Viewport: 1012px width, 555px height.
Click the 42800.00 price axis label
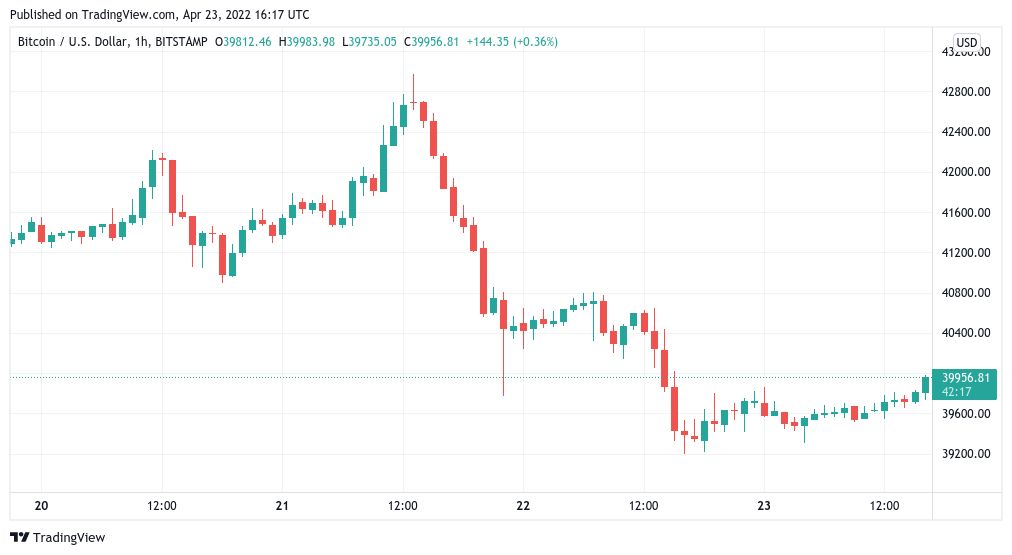[x=962, y=91]
